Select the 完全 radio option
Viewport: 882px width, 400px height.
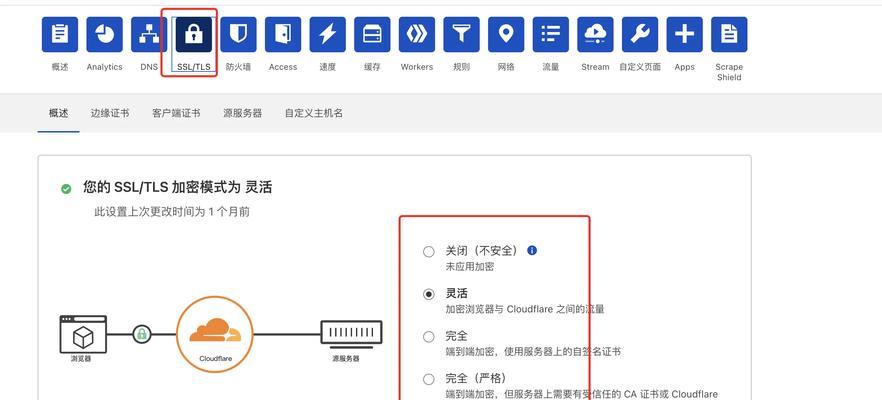[429, 336]
